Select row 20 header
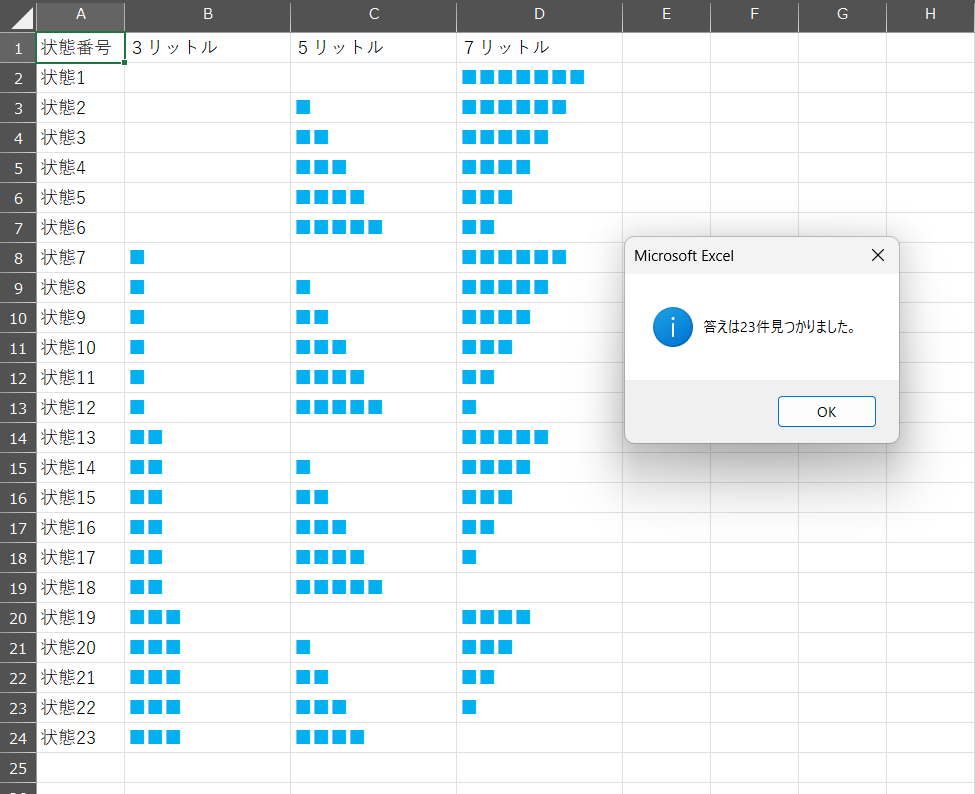This screenshot has height=794, width=975. click(18, 619)
